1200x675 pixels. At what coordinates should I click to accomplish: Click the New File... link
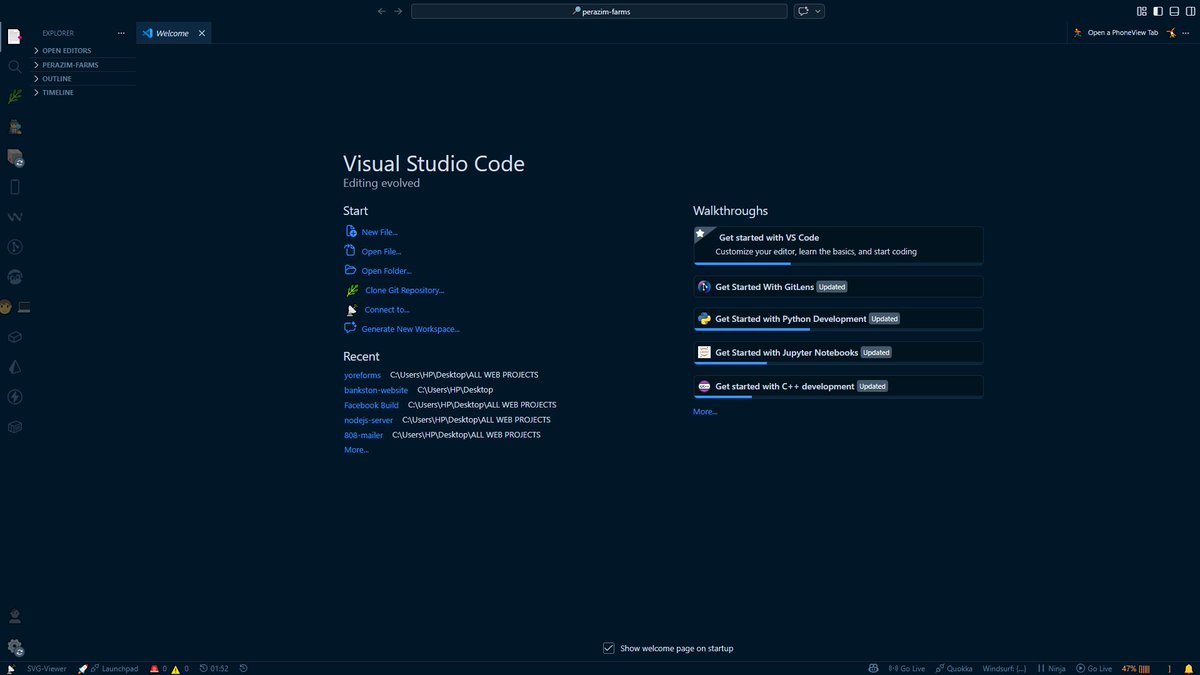[379, 232]
